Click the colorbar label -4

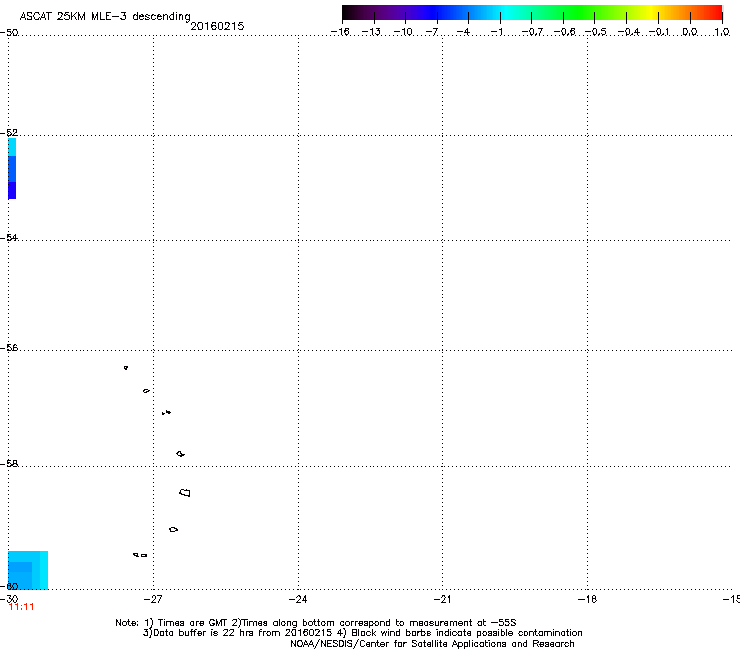463,32
